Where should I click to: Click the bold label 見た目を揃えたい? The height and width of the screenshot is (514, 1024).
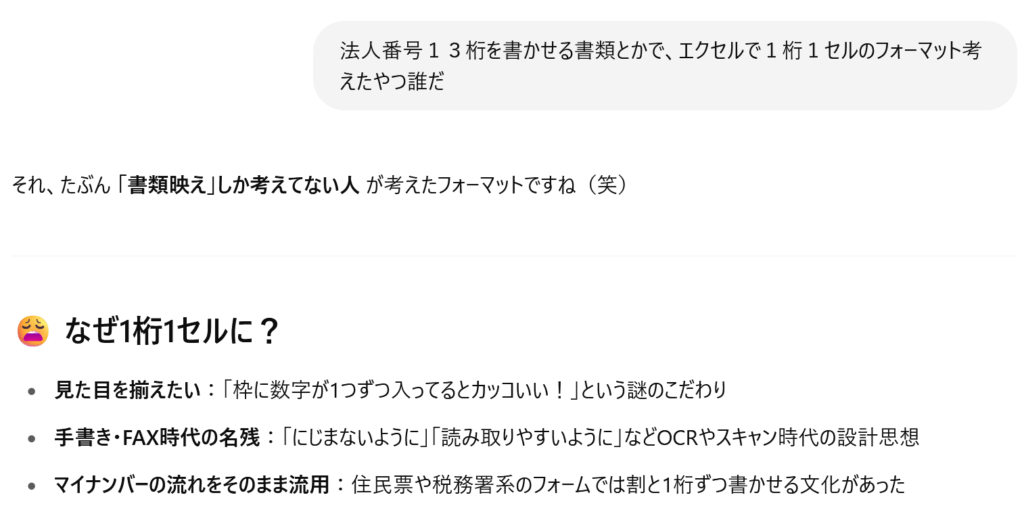pos(127,390)
